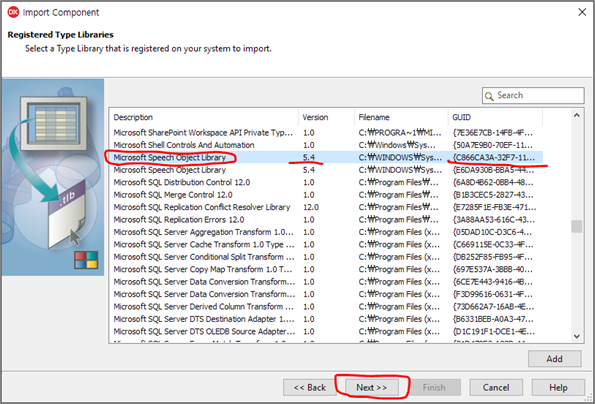
Task: Click GUID {05DAD10C-D3C6-4... cell
Action: [492, 232]
